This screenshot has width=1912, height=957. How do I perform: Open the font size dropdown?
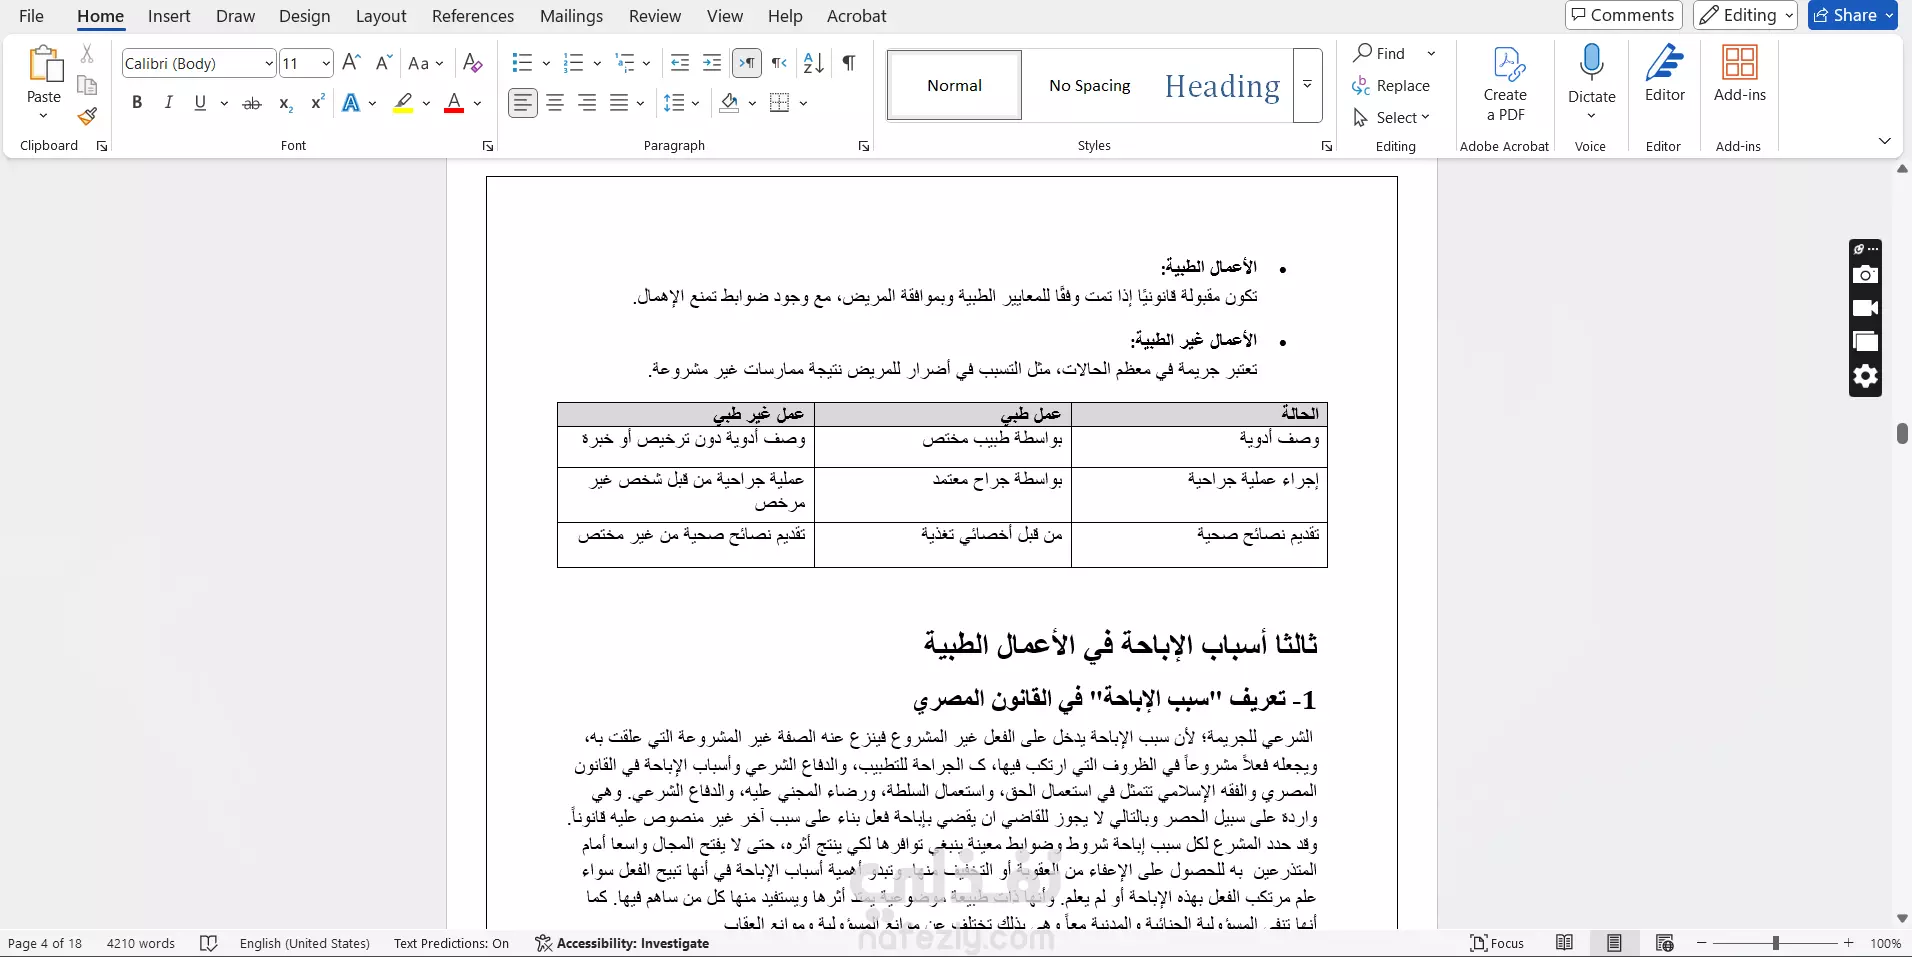pos(326,63)
